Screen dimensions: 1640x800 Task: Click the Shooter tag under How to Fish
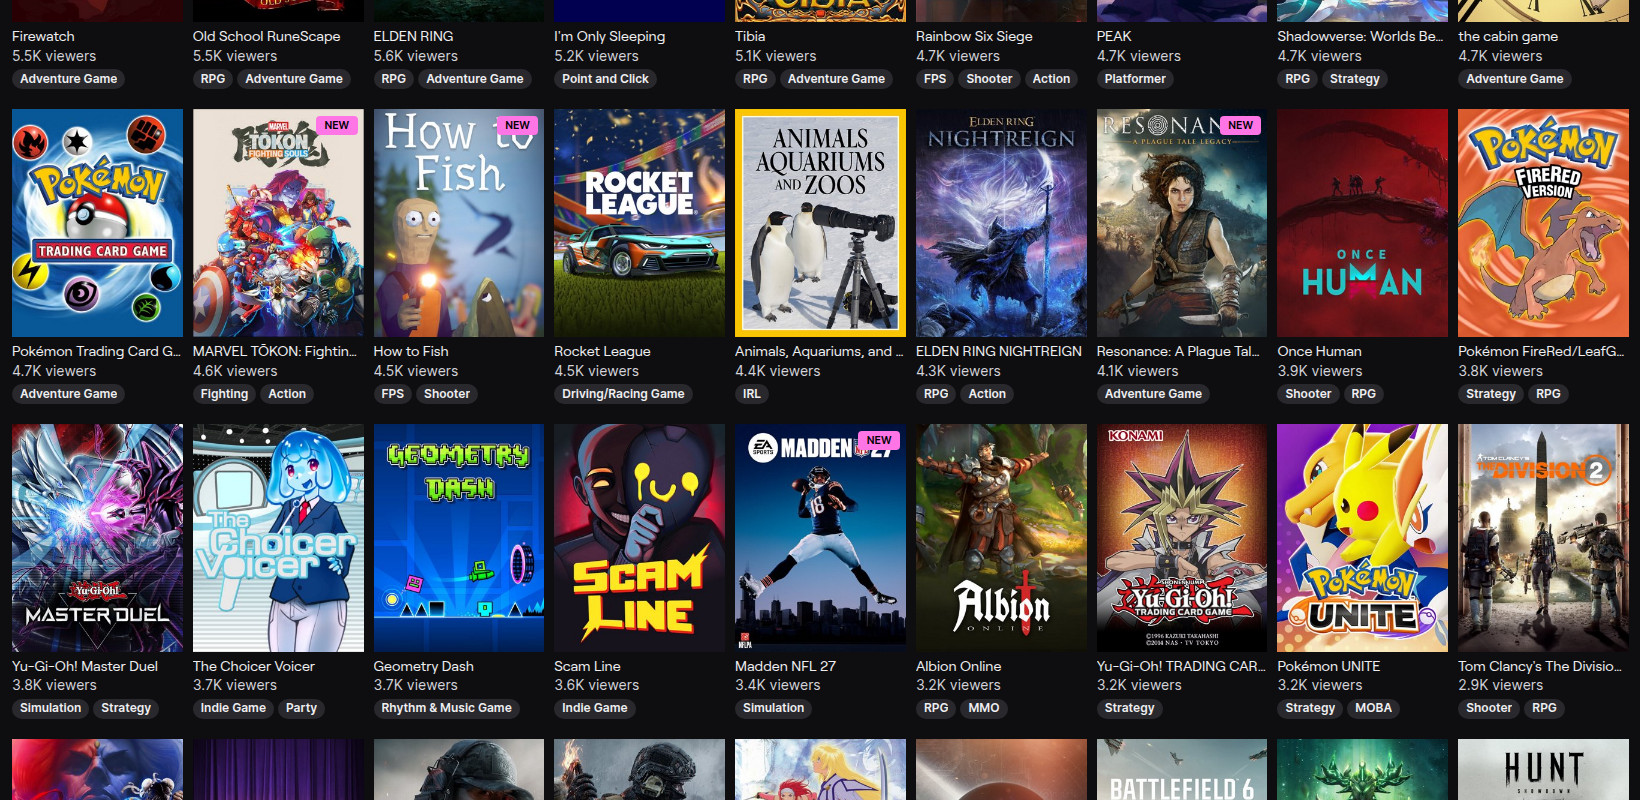447,394
